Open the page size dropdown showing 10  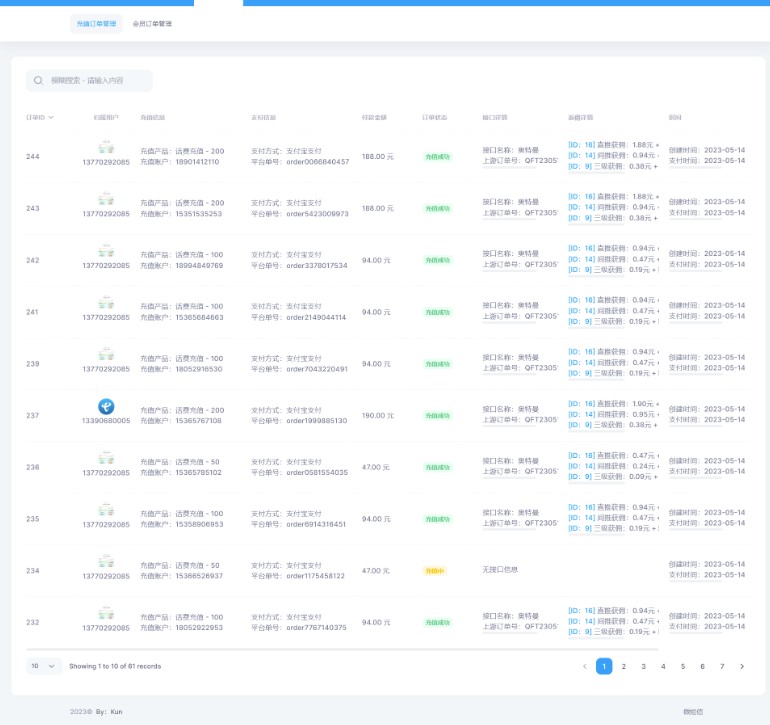(x=44, y=666)
